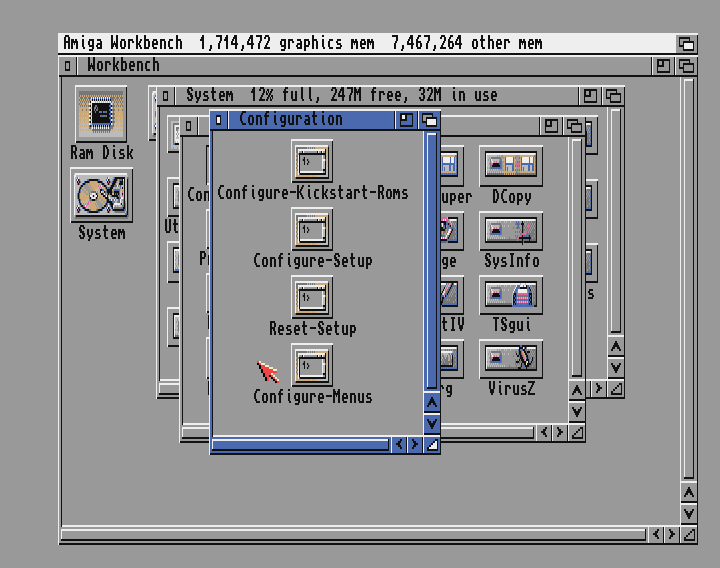Click Workbench window scroll down arrow

pos(689,513)
